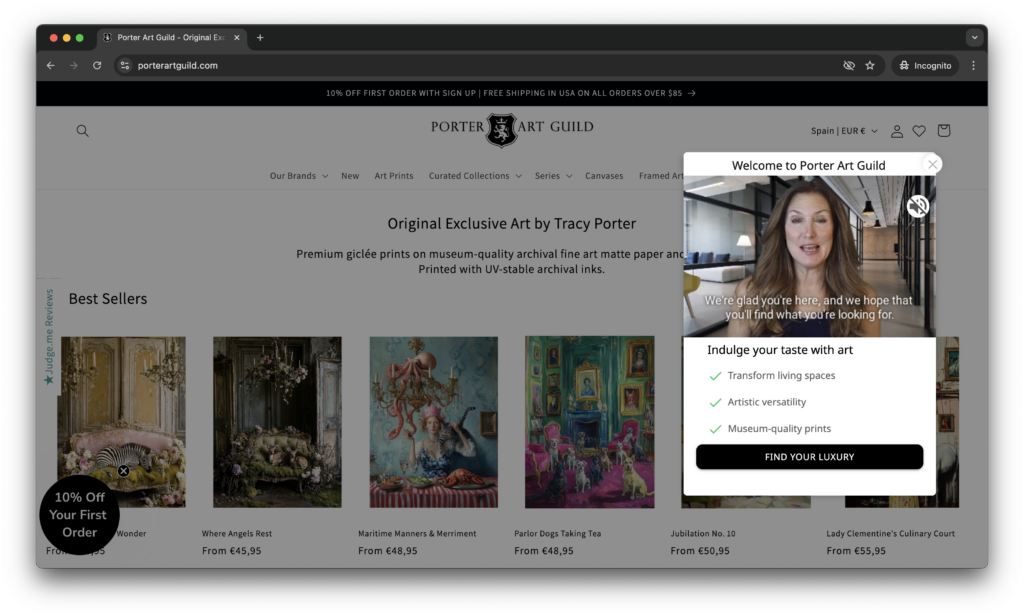Screen dimensions: 1024x616
Task: Unmute the welcome video
Action: pos(917,206)
